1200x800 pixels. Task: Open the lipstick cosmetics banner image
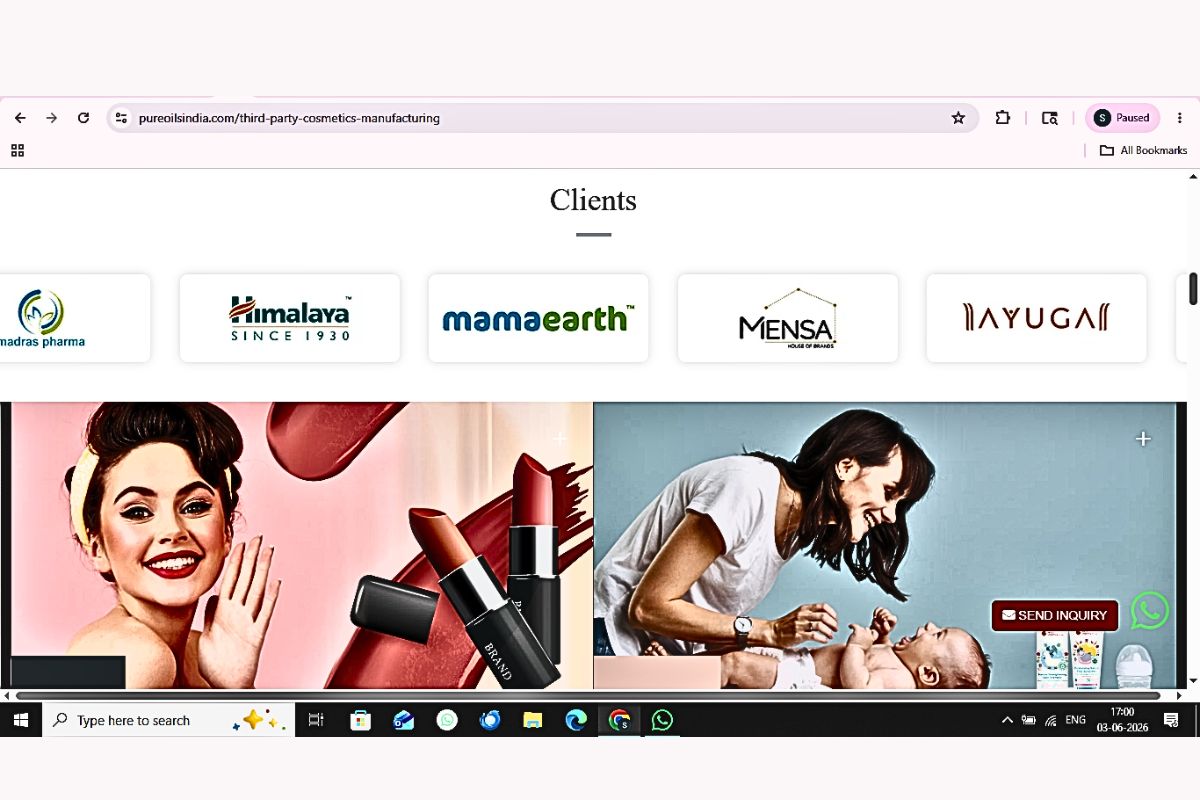click(x=302, y=545)
